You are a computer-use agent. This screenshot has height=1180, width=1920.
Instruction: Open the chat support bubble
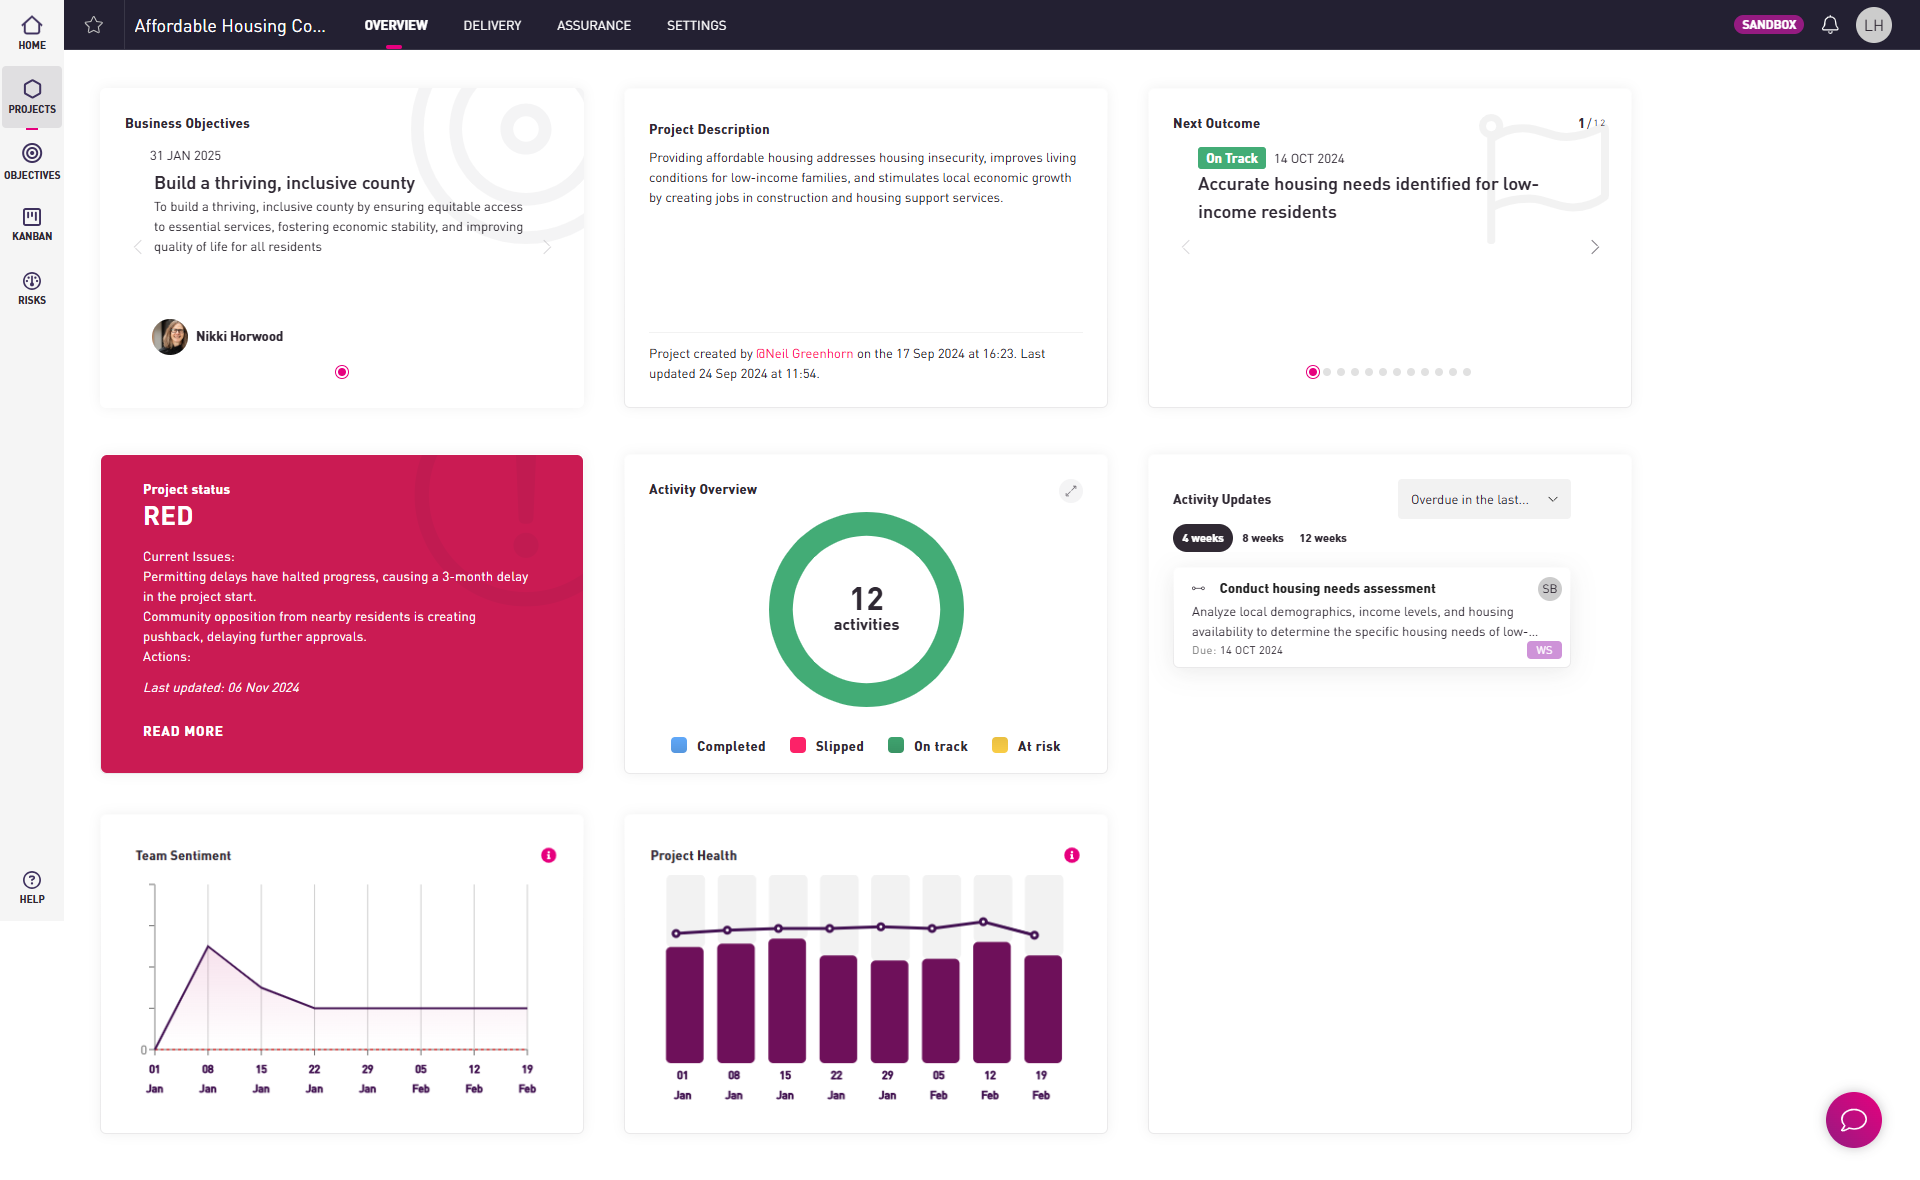1854,1120
